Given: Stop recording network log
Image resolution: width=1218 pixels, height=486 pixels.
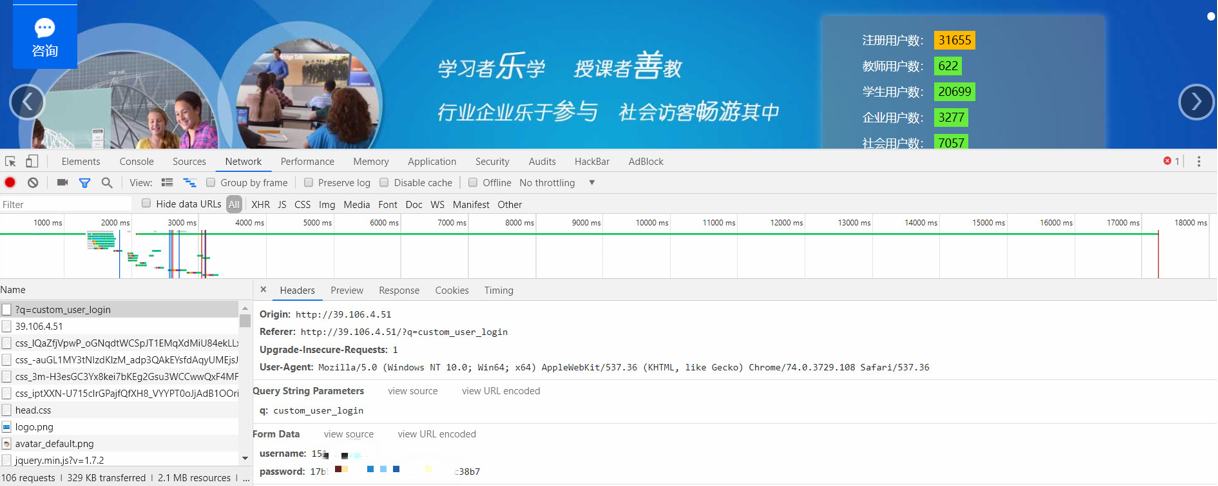Looking at the screenshot, I should 11,183.
